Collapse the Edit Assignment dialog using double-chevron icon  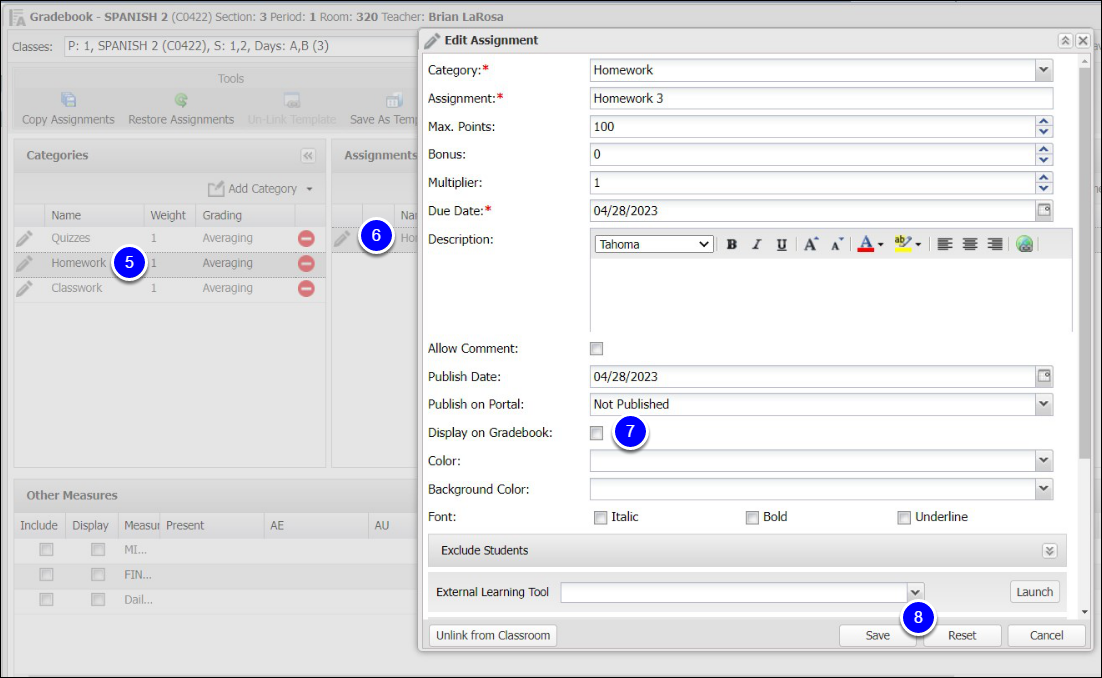tap(1065, 41)
